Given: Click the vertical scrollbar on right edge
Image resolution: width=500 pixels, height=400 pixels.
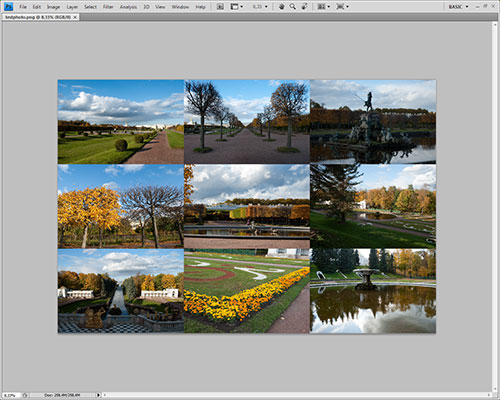Looking at the screenshot, I should 495,207.
